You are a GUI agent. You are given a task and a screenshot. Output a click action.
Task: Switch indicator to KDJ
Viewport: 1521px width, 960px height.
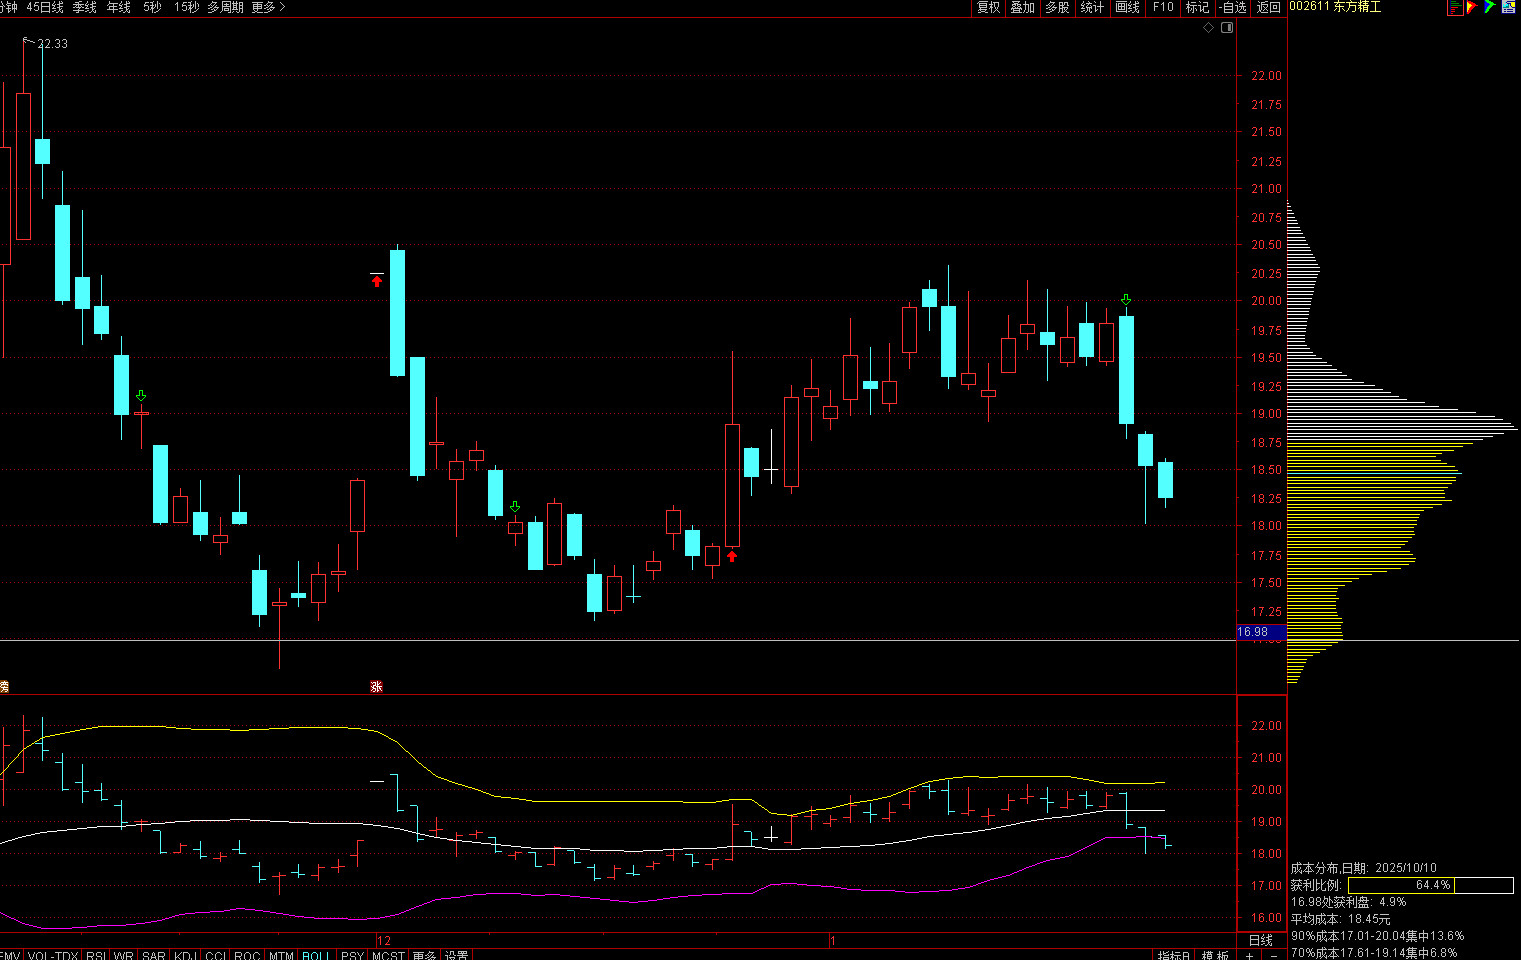(x=185, y=955)
